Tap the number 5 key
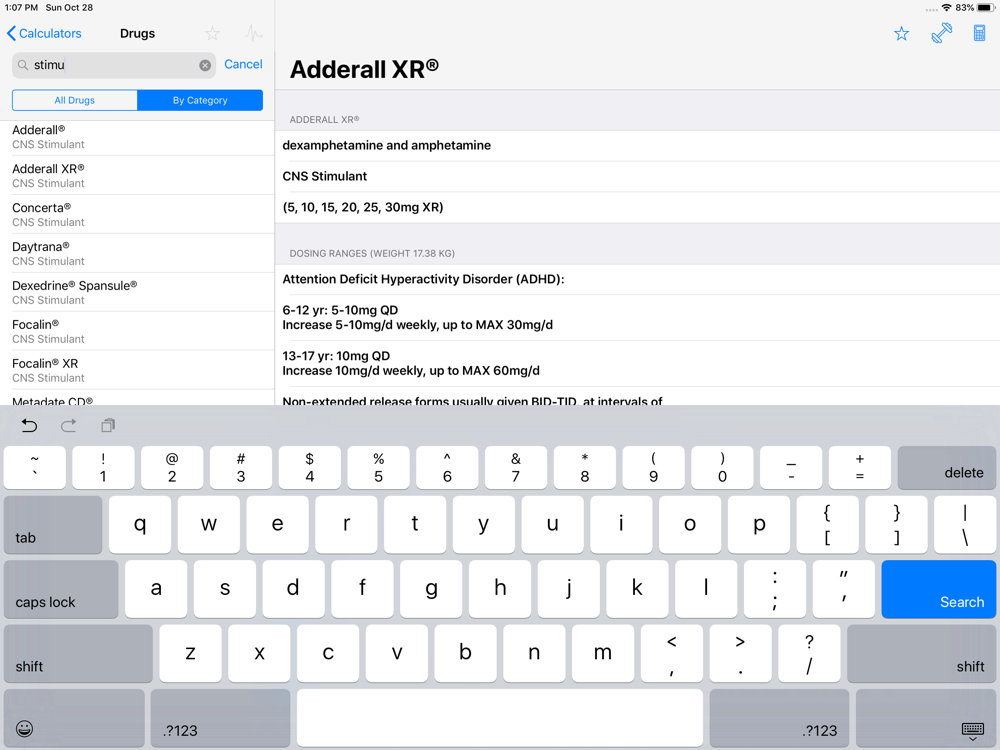Image resolution: width=1000 pixels, height=750 pixels. click(378, 467)
